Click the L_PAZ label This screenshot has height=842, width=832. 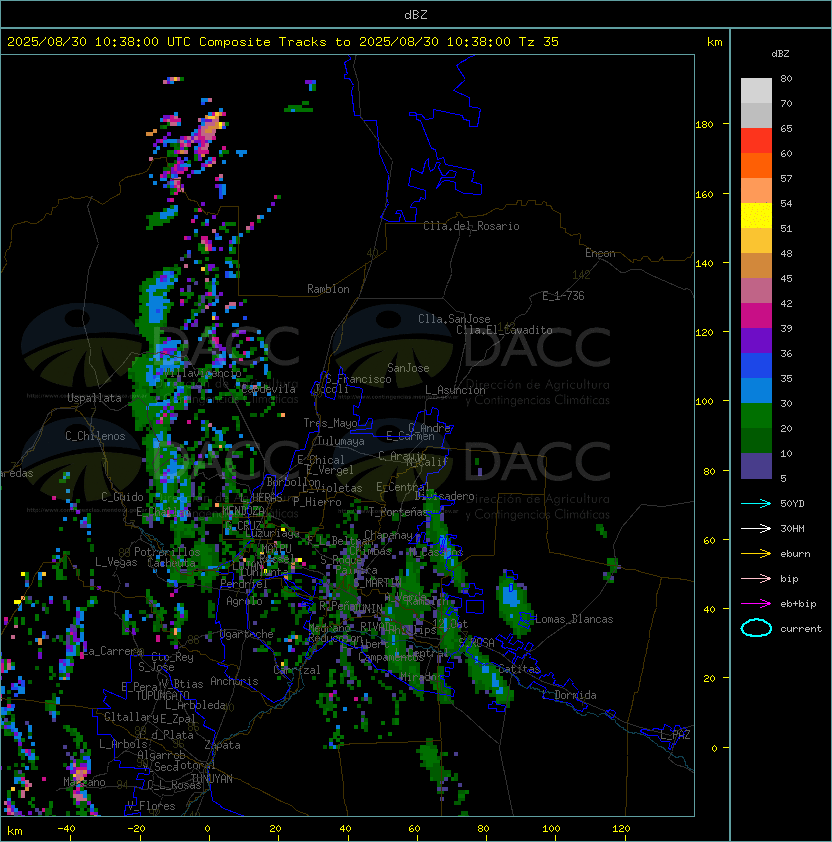[x=675, y=735]
